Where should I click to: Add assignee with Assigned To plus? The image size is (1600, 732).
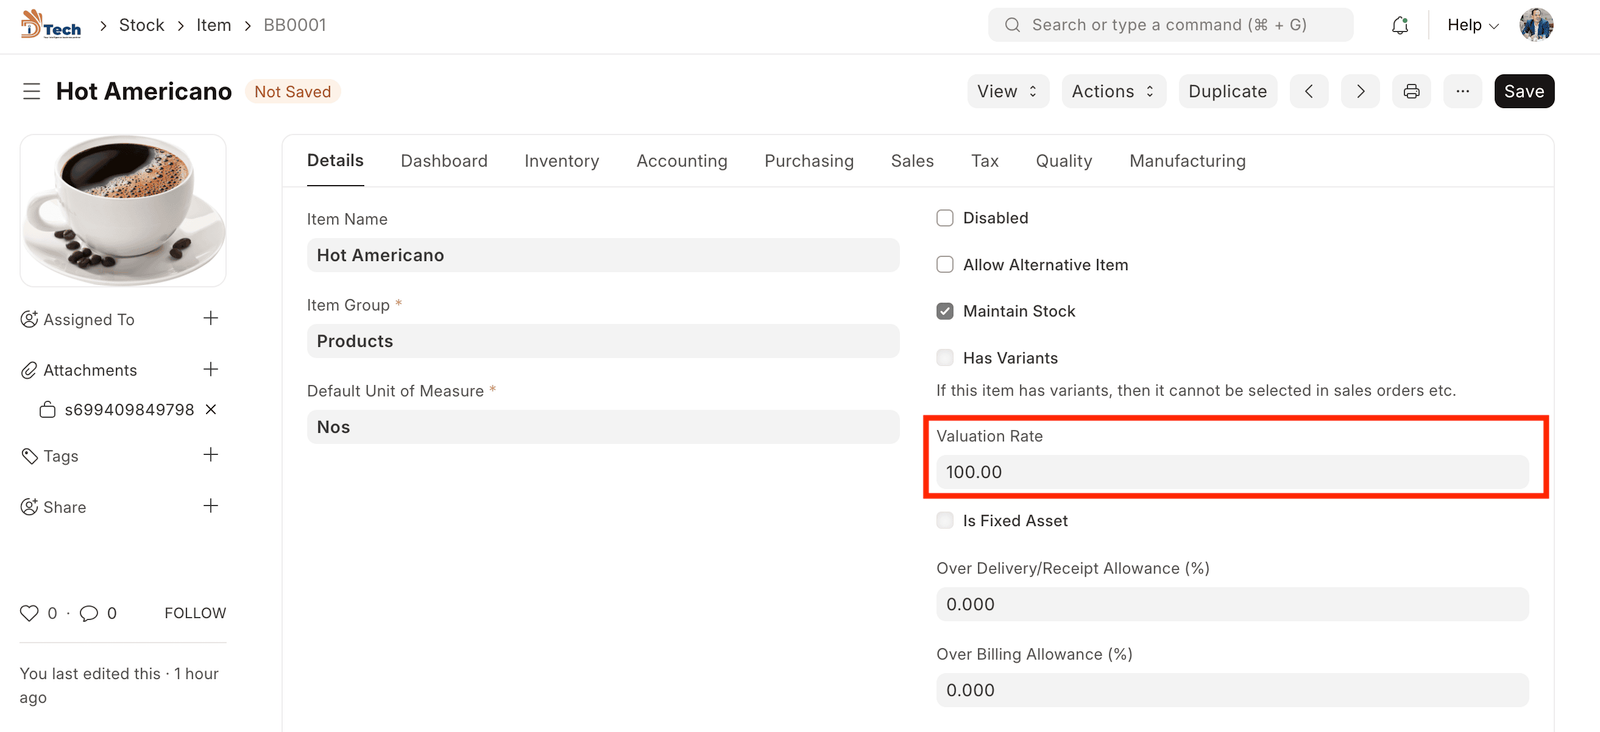211,318
